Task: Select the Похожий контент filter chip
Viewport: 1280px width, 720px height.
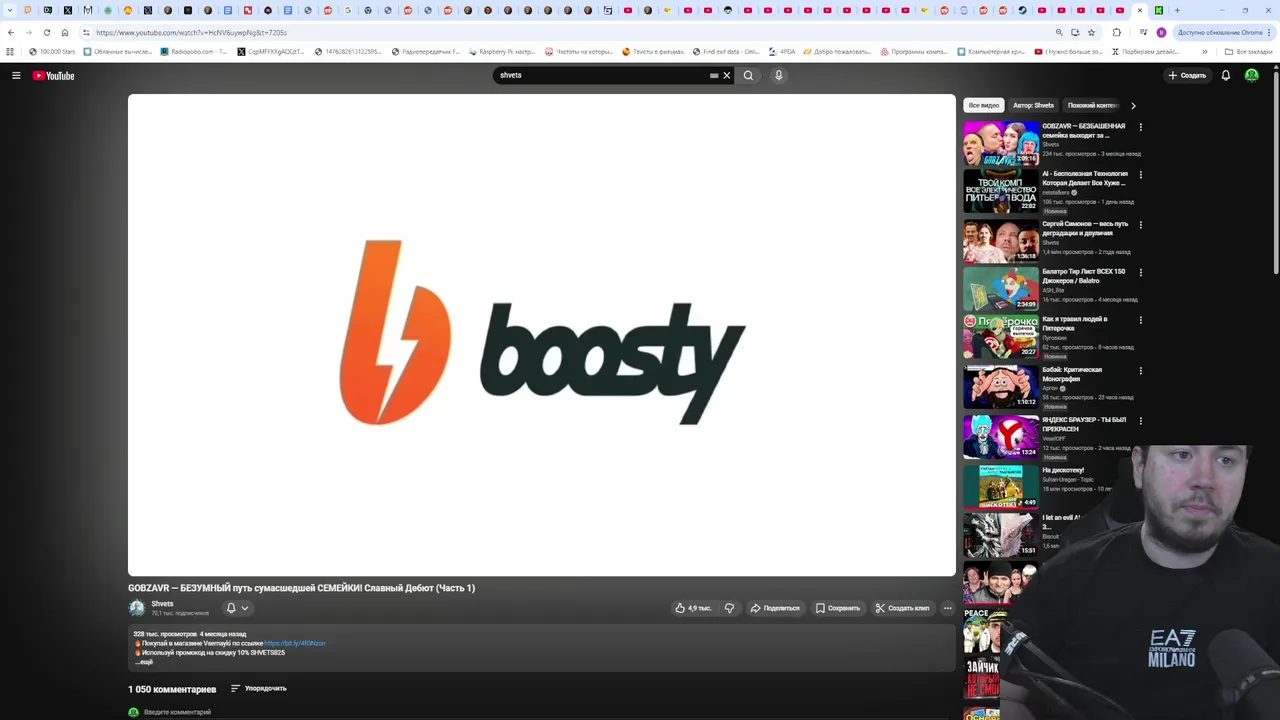Action: [1091, 105]
